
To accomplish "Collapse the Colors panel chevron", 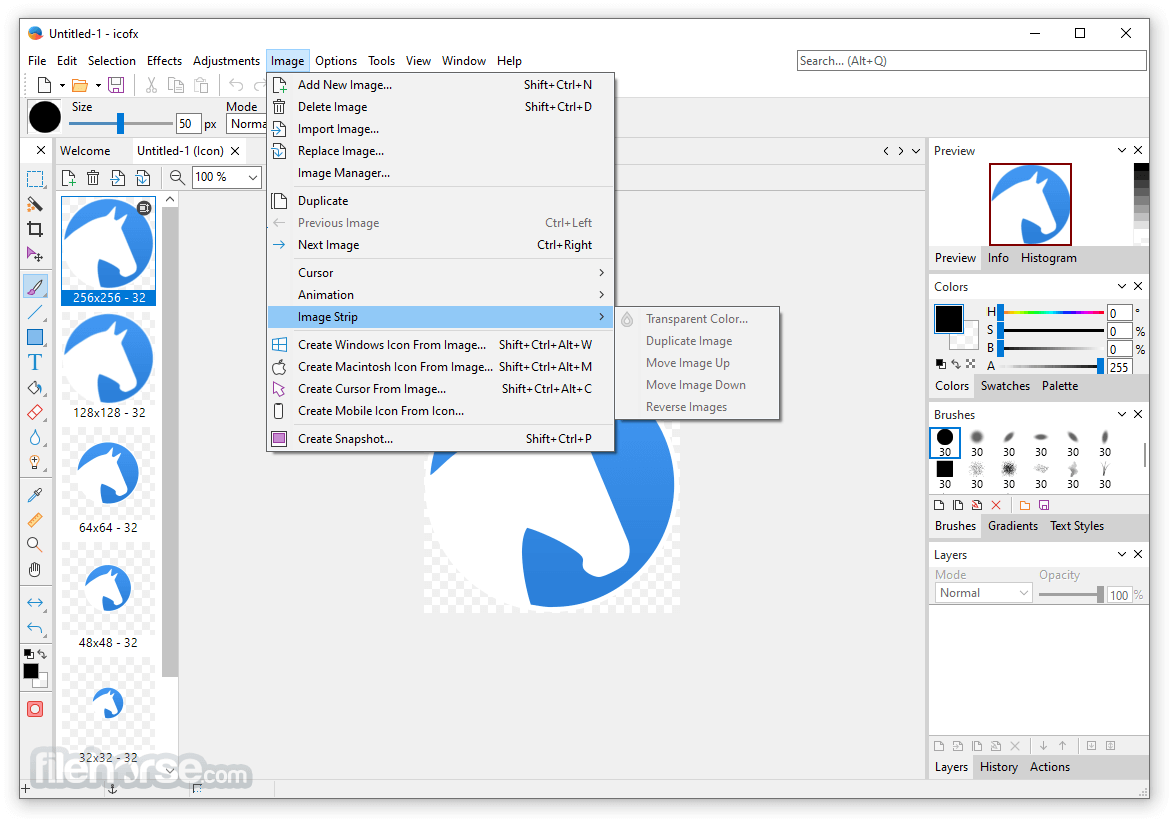I will (x=1121, y=286).
